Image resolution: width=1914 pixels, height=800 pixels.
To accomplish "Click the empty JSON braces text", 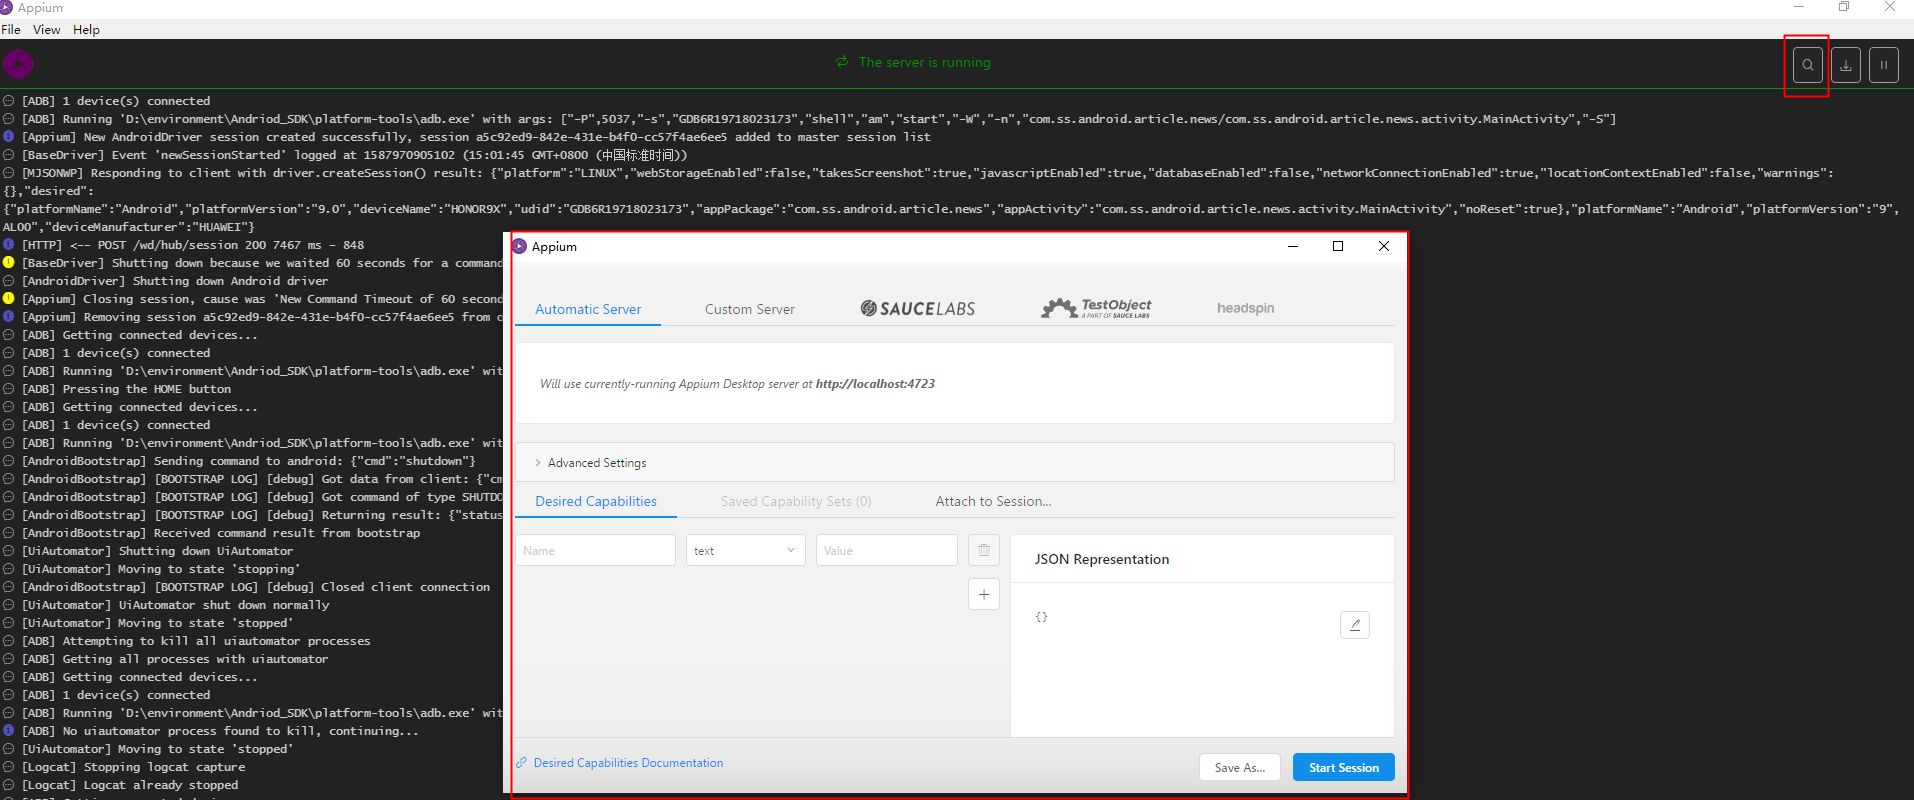I will coord(1041,617).
